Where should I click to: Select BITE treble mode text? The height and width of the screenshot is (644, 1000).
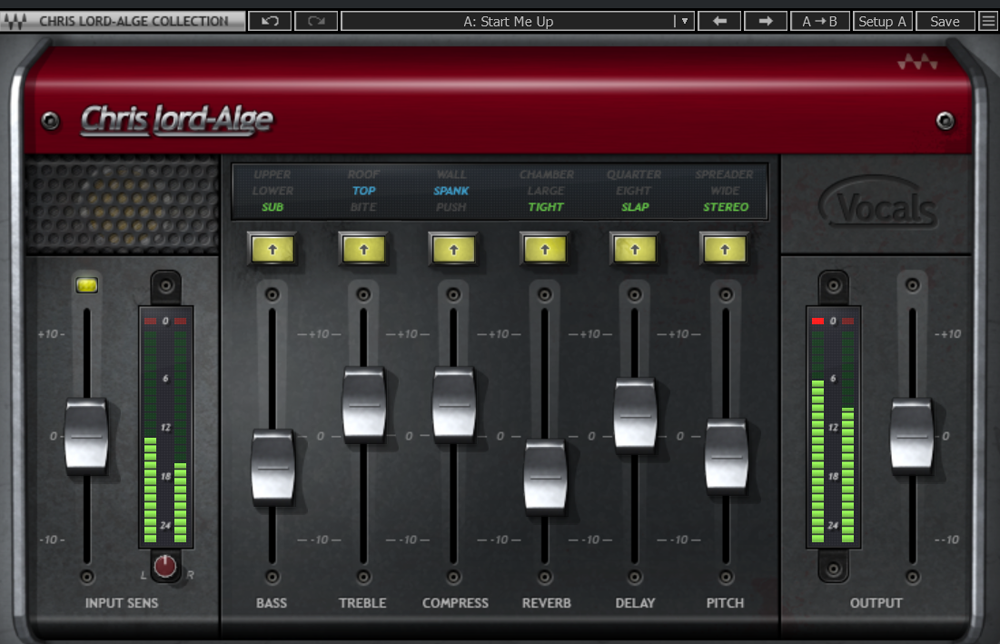[x=364, y=207]
